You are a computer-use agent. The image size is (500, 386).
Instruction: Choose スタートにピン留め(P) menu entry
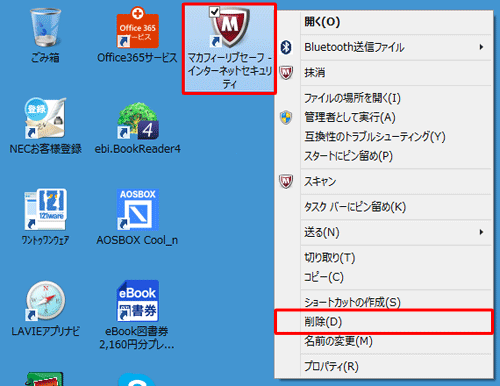coord(383,156)
